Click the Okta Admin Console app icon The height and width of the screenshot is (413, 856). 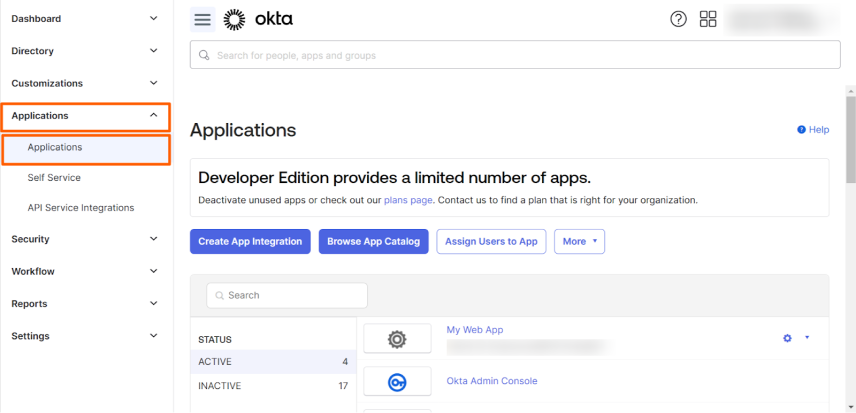pos(397,382)
